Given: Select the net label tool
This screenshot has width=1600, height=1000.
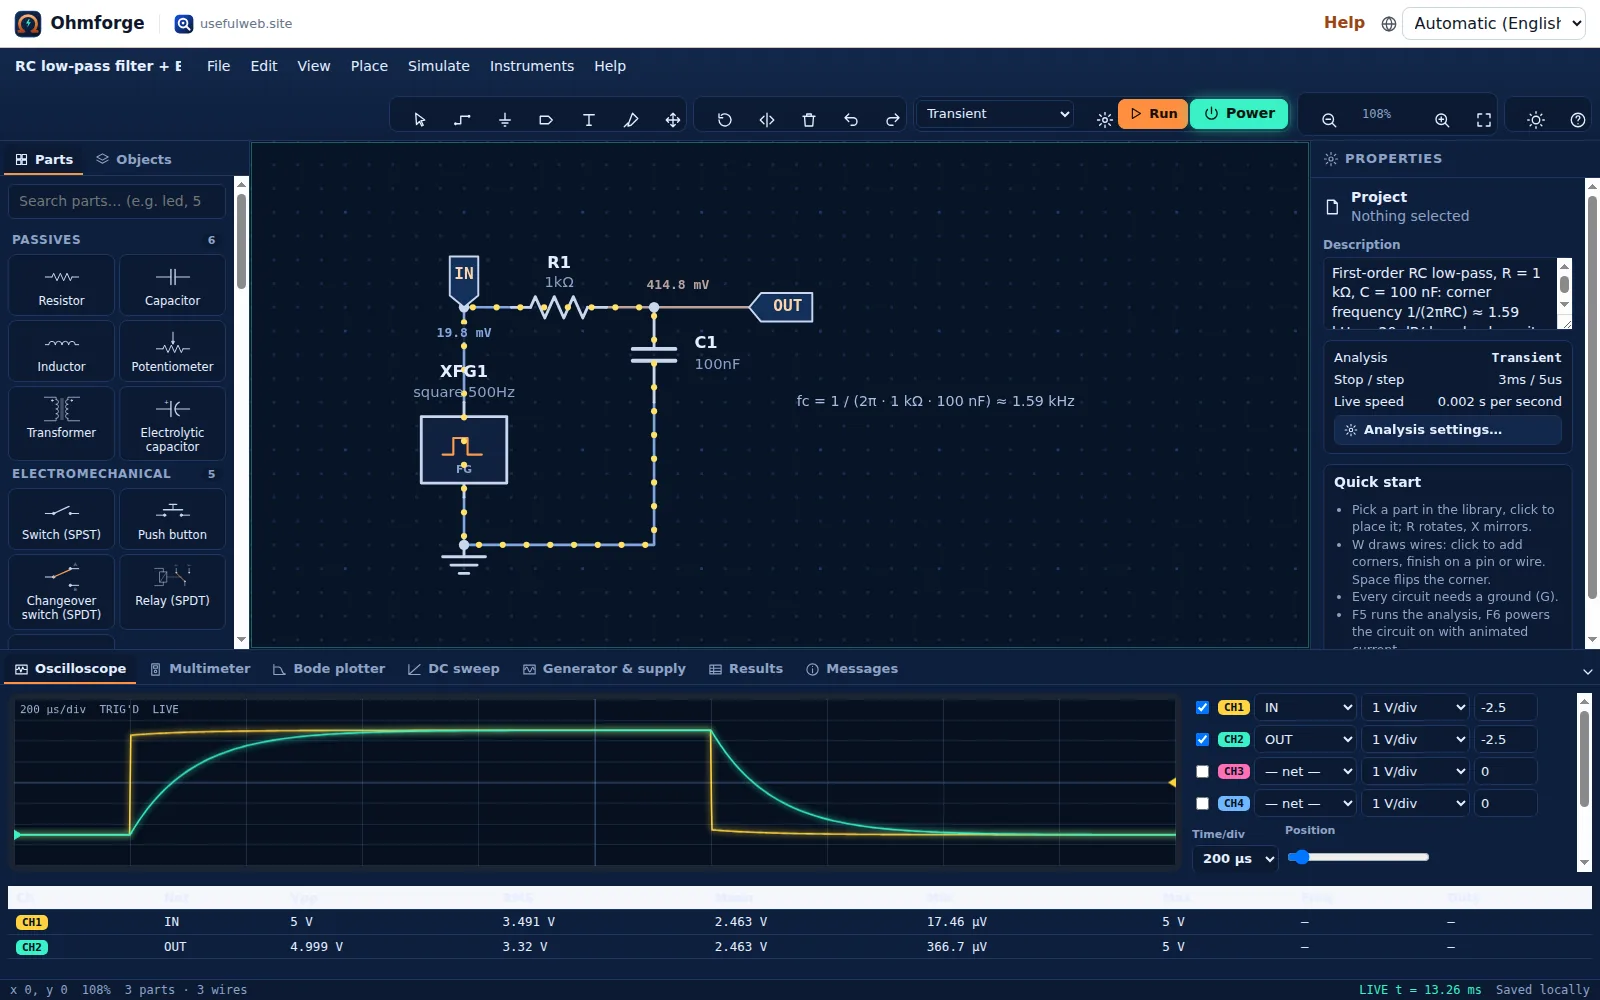Looking at the screenshot, I should (546, 119).
